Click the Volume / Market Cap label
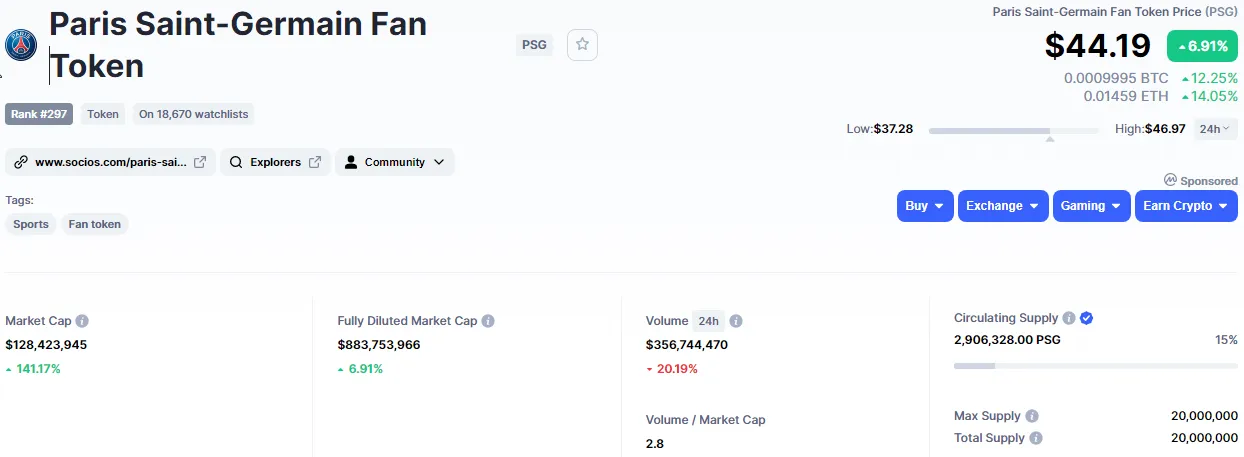Viewport: 1244px width, 457px height. pos(706,420)
